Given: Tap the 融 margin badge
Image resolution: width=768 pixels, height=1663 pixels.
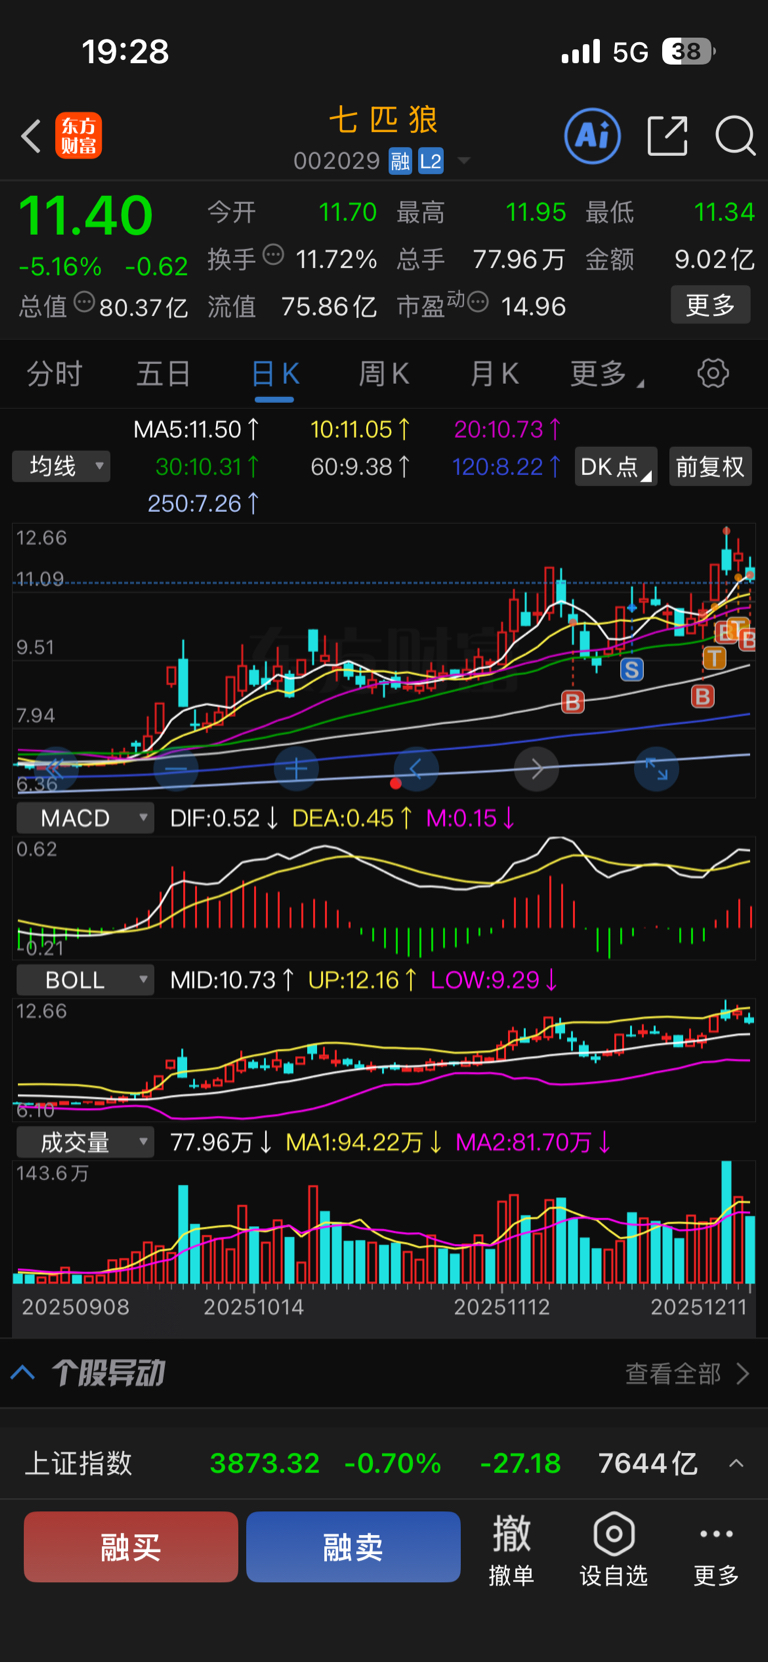Looking at the screenshot, I should tap(400, 161).
